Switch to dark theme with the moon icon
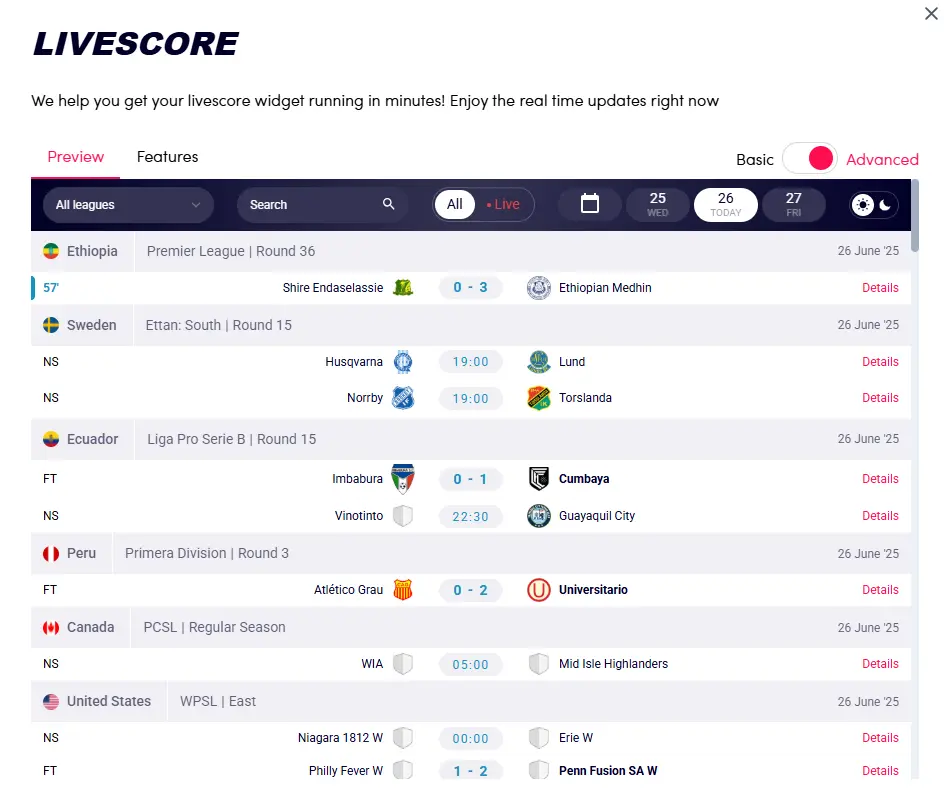The image size is (944, 800). [x=885, y=205]
